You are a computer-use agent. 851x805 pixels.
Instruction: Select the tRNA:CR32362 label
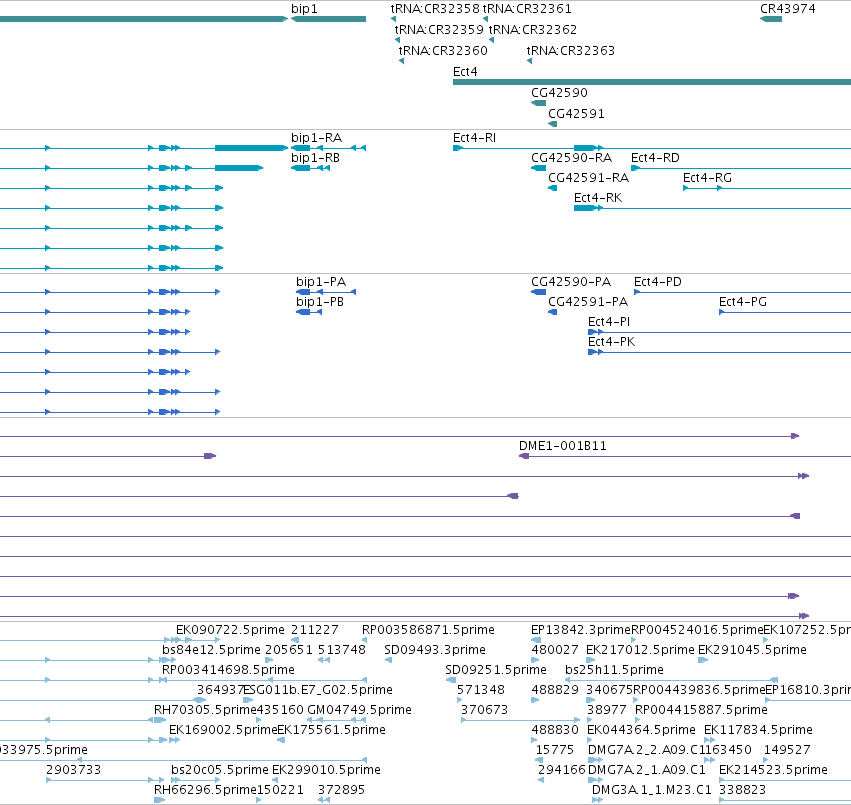click(533, 30)
